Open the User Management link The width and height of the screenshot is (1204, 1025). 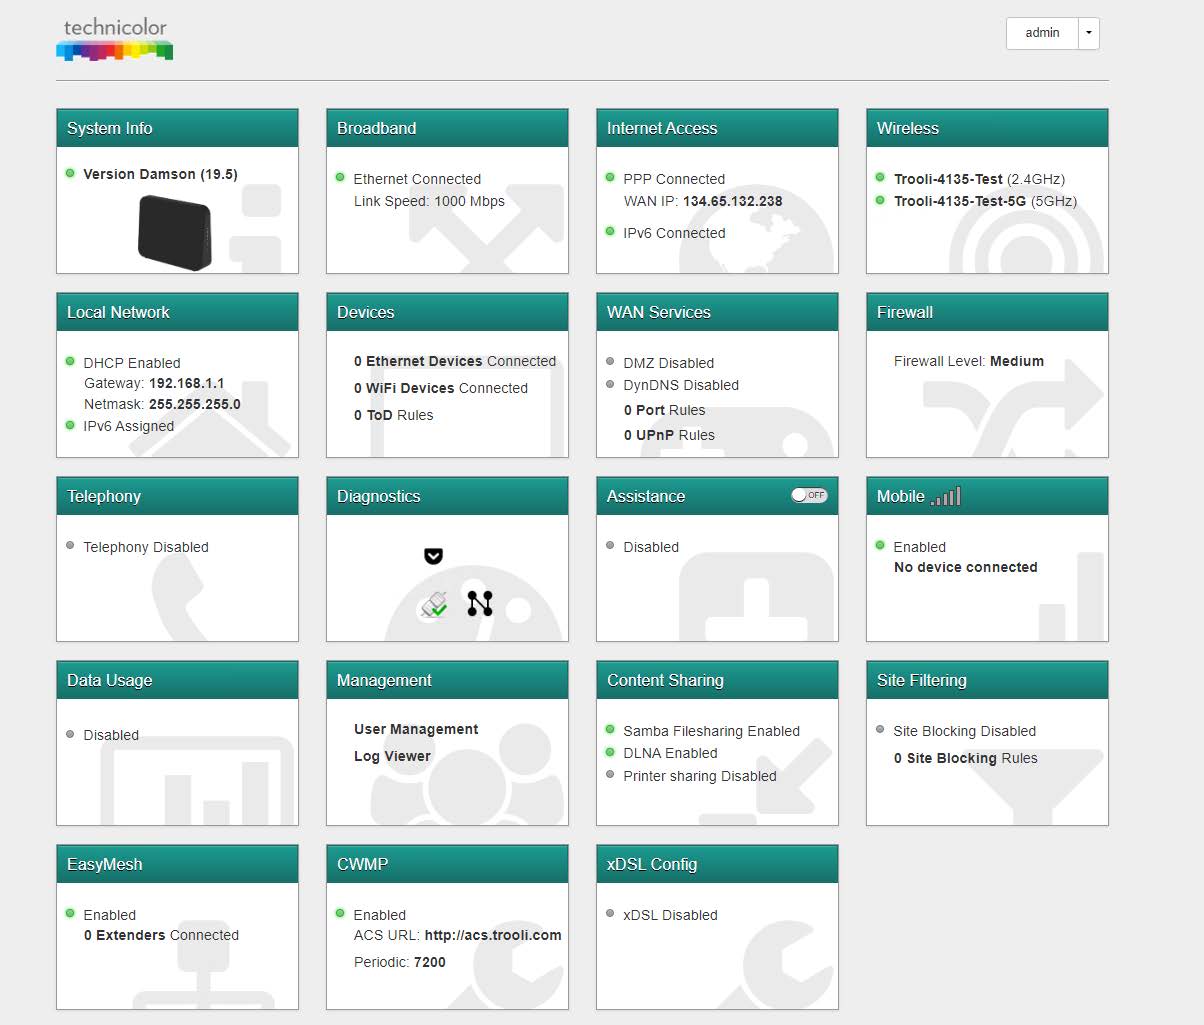click(x=416, y=729)
